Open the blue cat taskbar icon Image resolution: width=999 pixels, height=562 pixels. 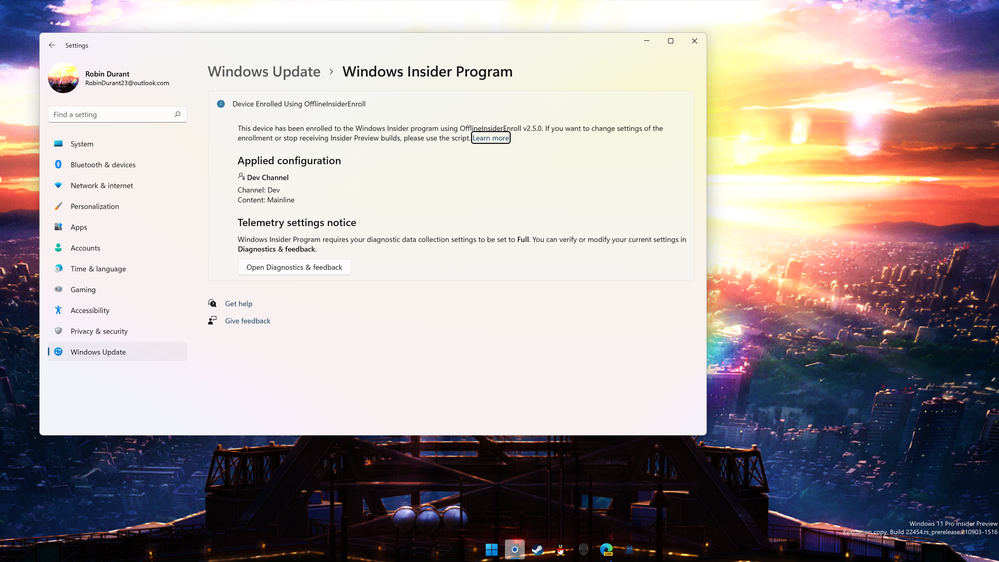click(629, 549)
